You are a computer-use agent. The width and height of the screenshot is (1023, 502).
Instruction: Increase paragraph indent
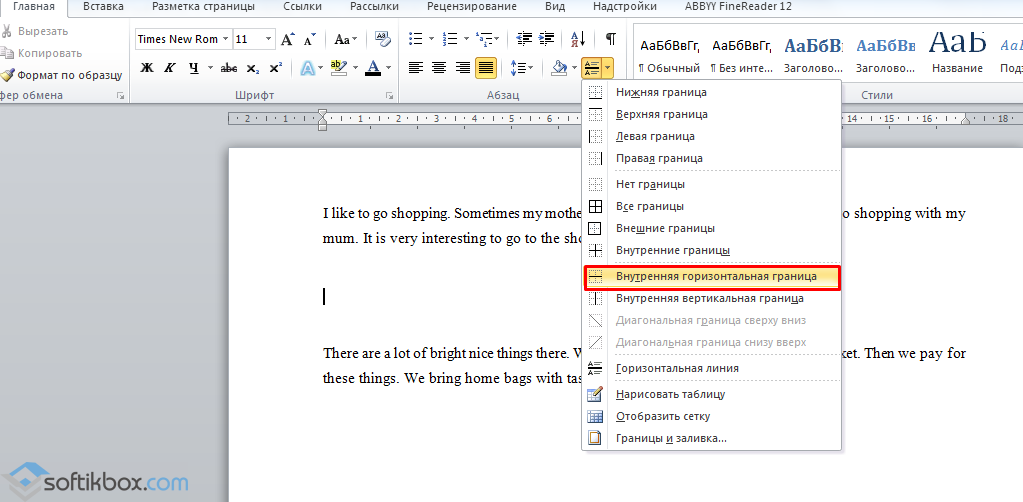546,40
